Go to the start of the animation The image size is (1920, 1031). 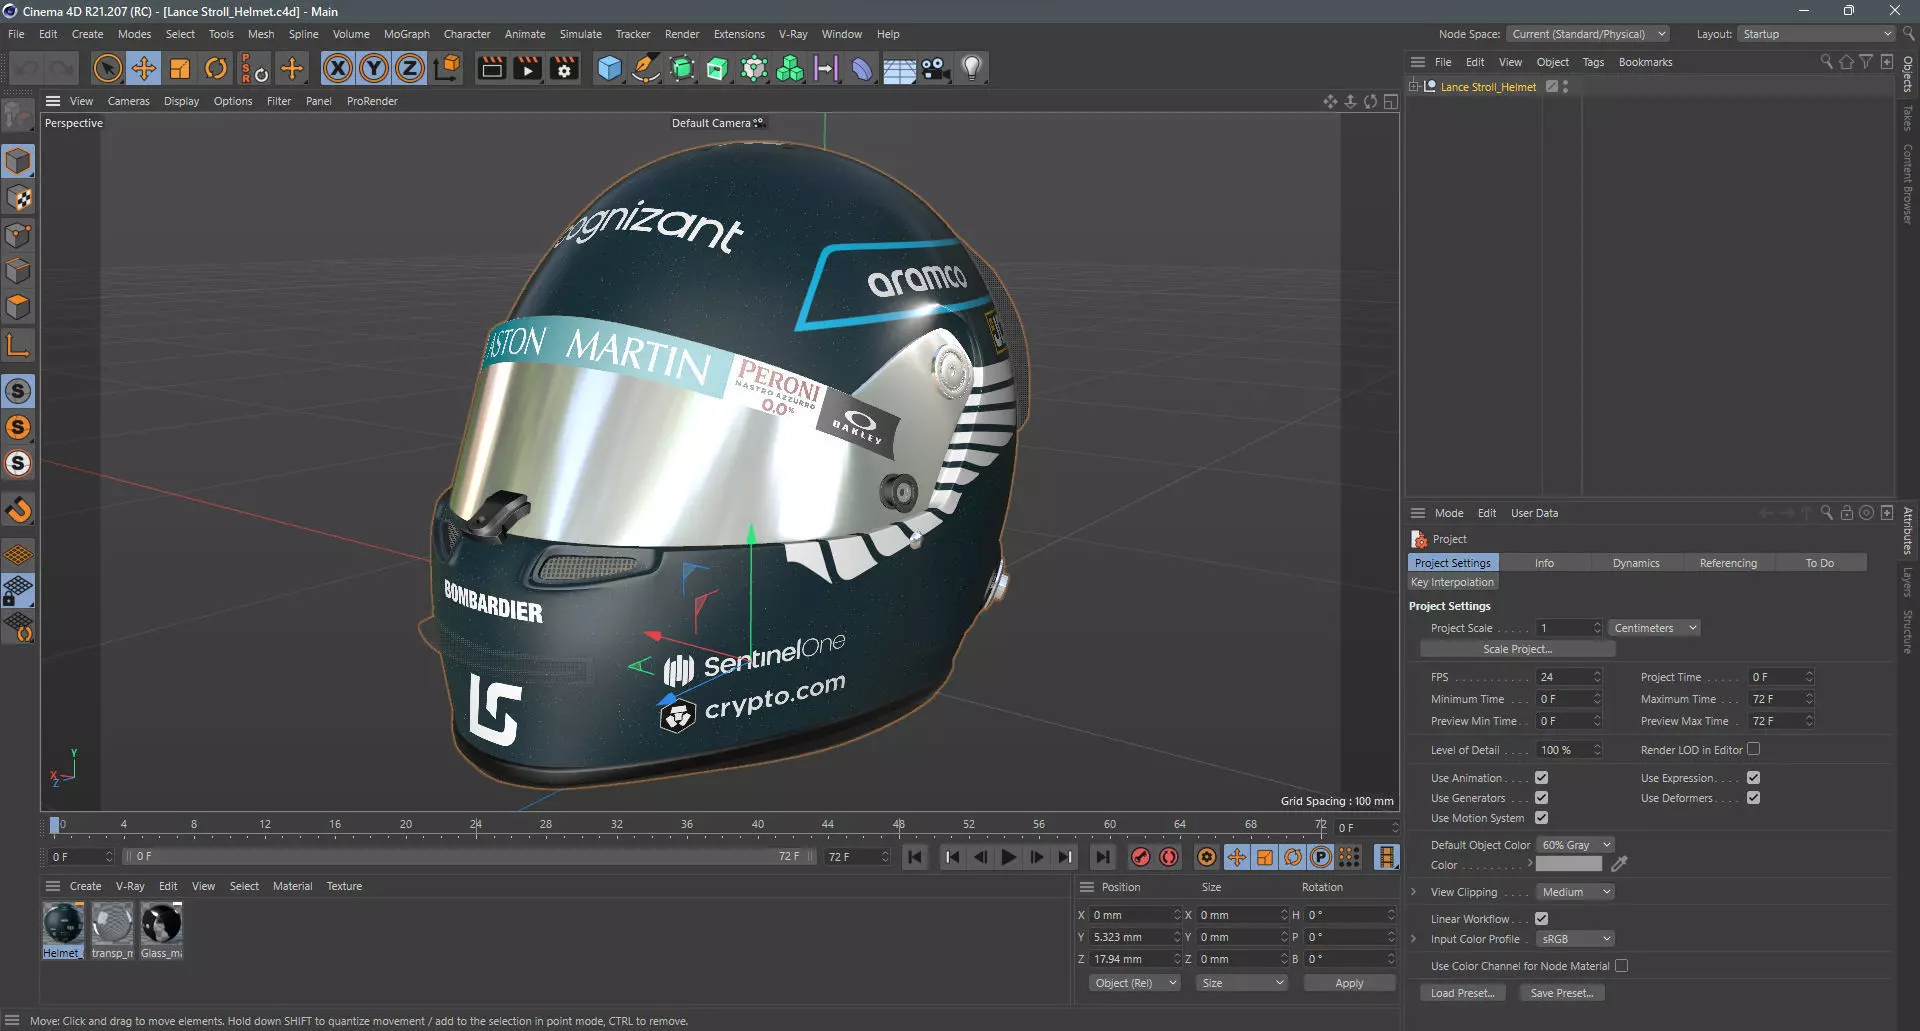click(x=914, y=857)
